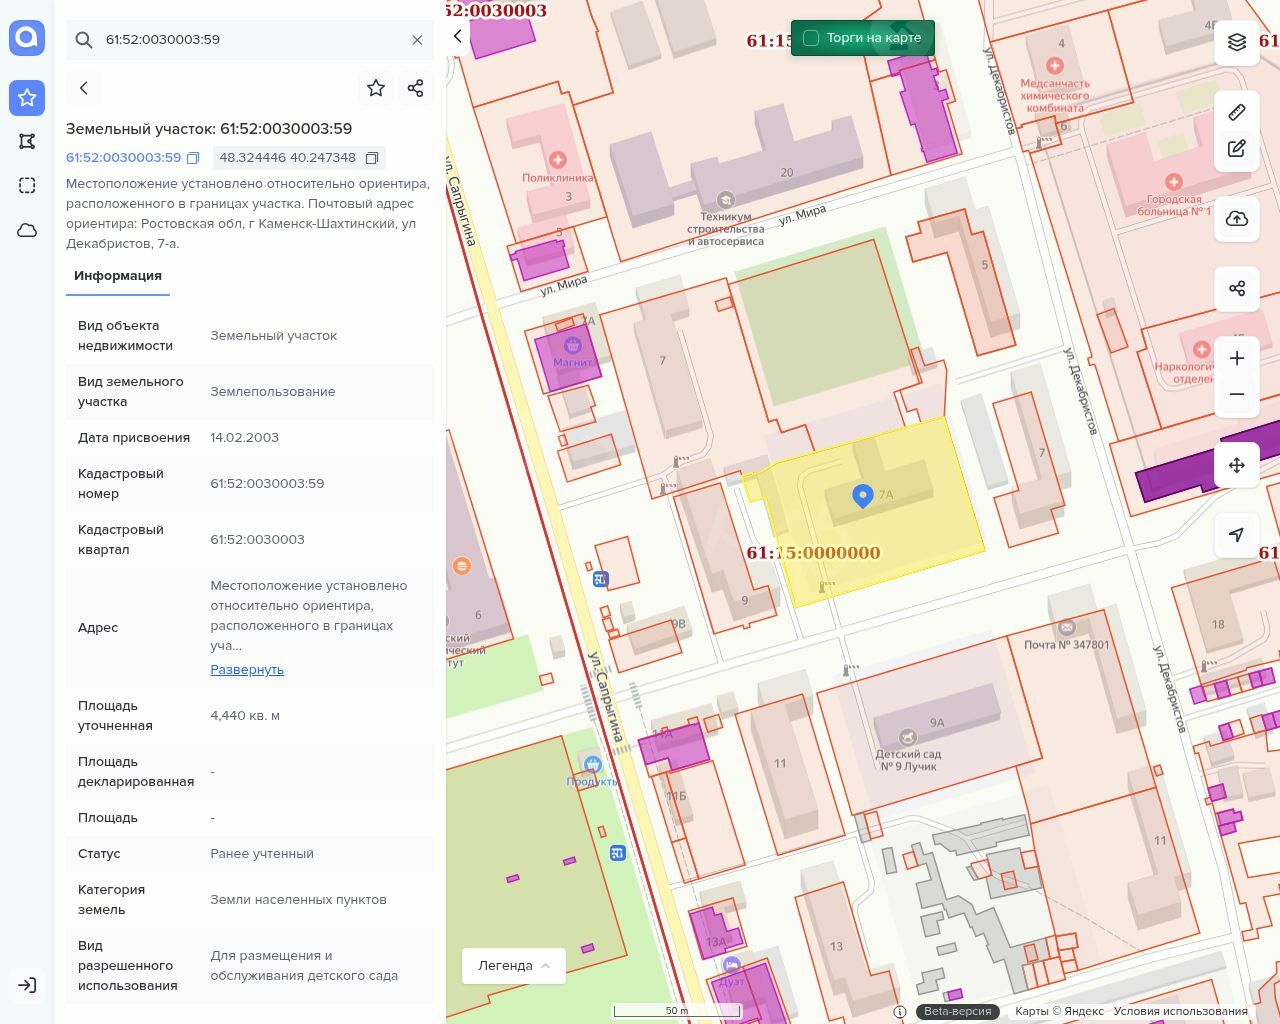Locate my position with arrow icon
The image size is (1280, 1024).
(1237, 535)
